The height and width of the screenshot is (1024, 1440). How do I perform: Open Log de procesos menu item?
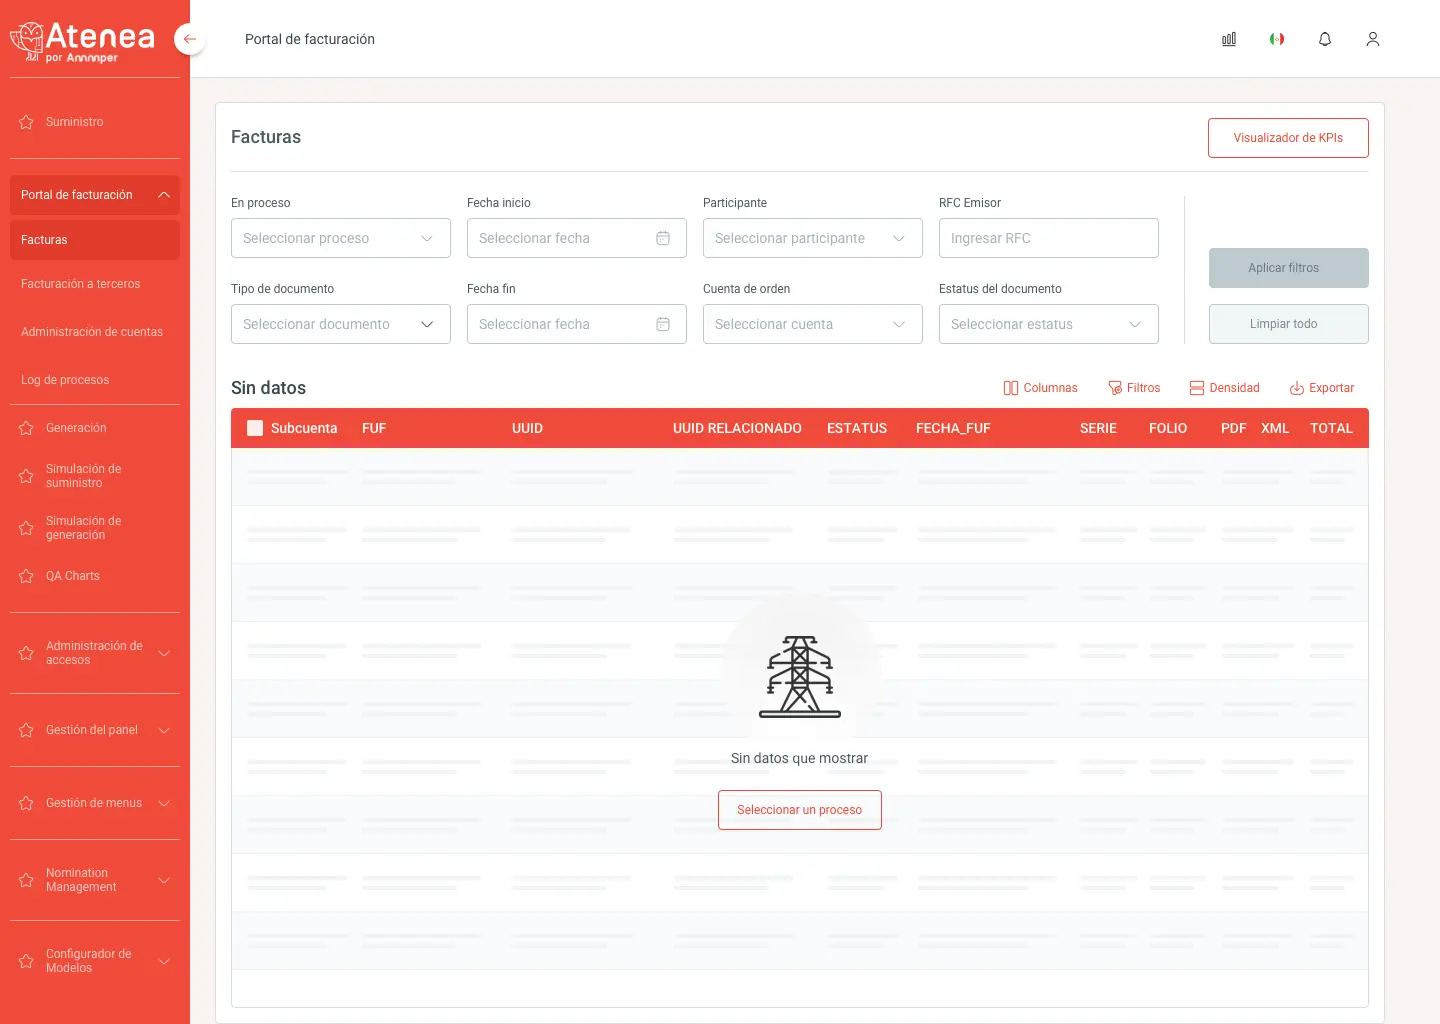65,380
